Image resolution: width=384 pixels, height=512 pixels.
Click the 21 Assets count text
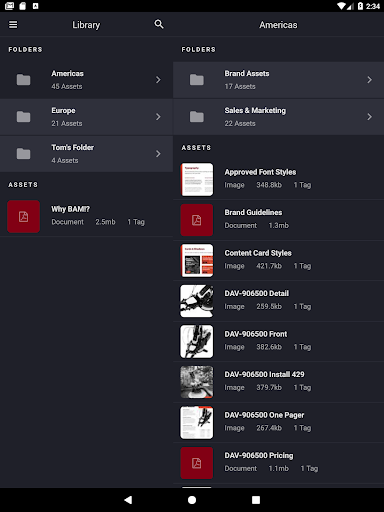point(67,123)
